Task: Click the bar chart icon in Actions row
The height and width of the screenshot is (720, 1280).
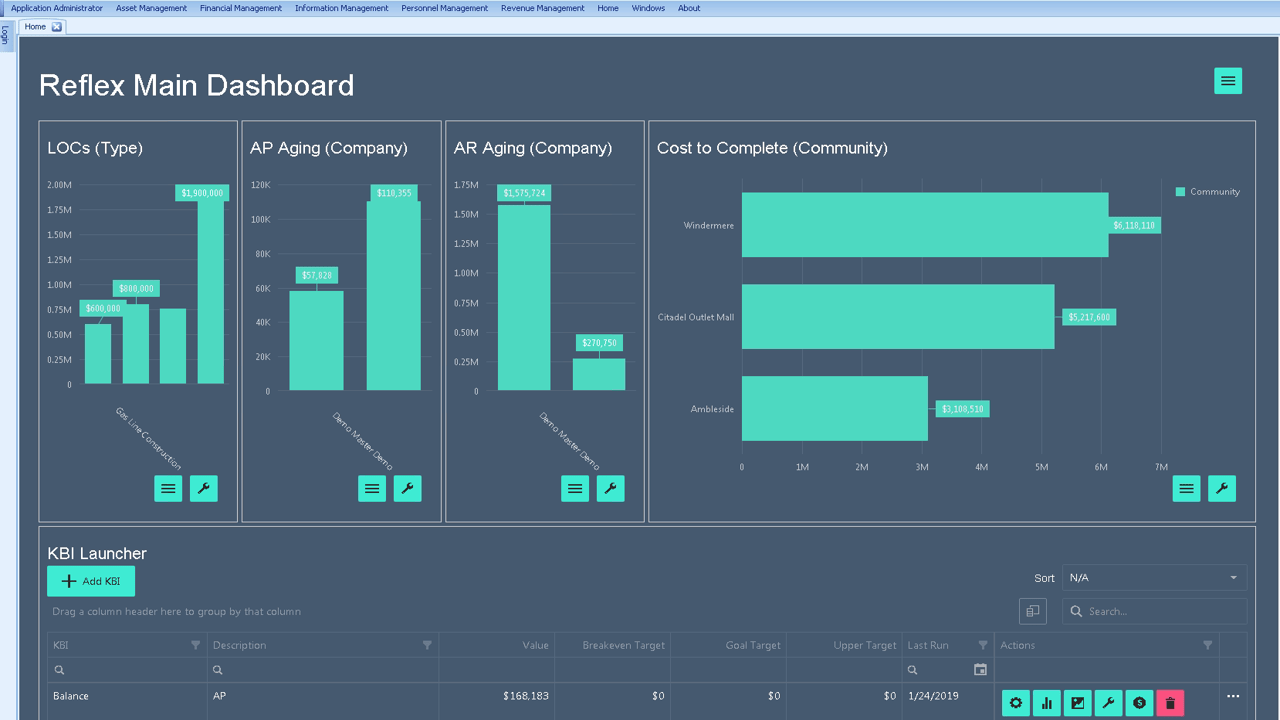Action: pyautogui.click(x=1046, y=703)
